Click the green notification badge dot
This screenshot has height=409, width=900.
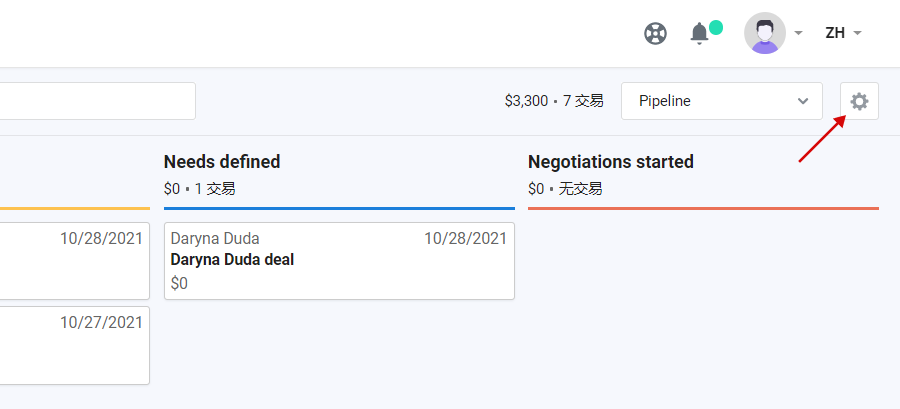coord(715,27)
